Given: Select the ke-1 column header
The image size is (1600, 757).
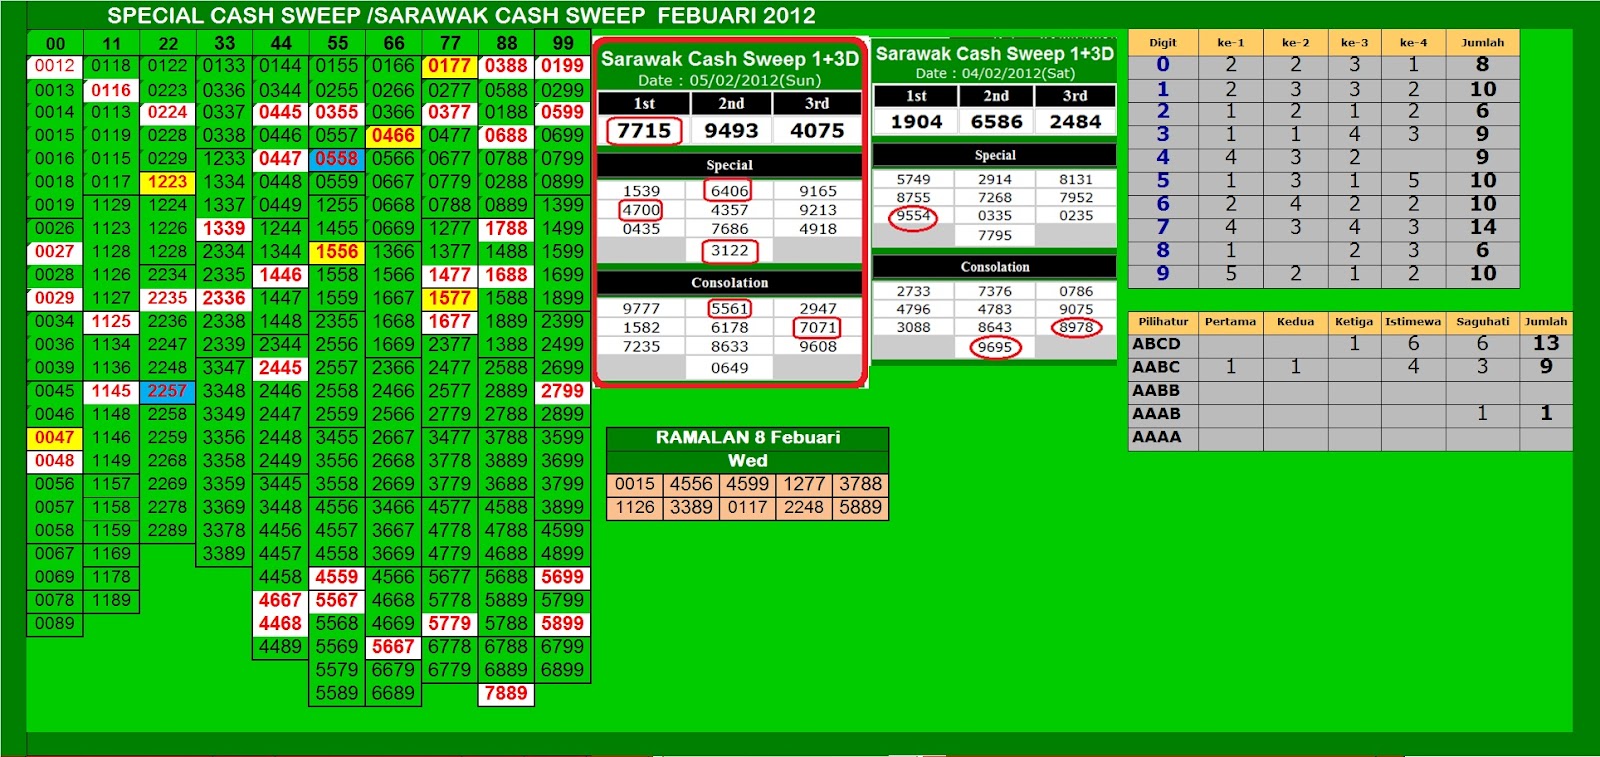Looking at the screenshot, I should click(x=1230, y=43).
